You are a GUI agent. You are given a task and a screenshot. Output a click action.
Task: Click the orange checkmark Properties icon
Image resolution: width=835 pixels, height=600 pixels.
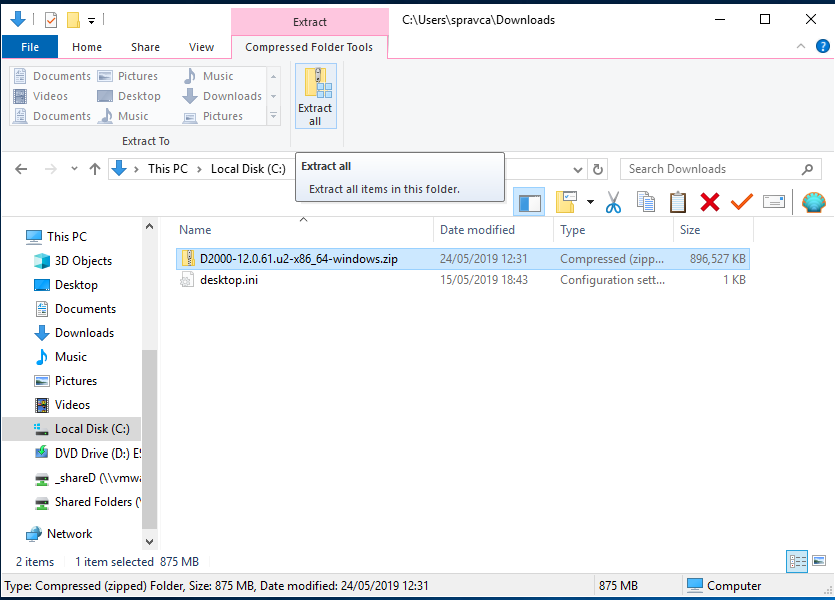741,202
